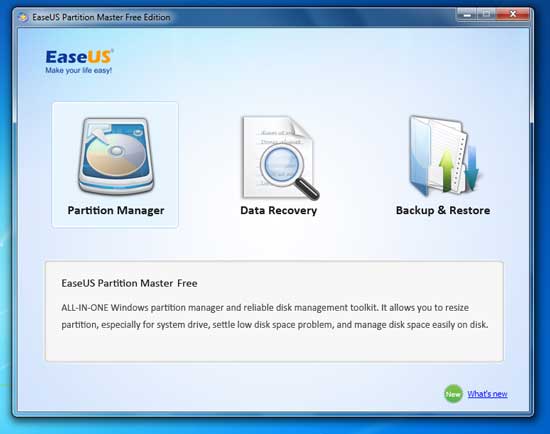The height and width of the screenshot is (434, 550).
Task: Open the Partition Manager hard drive icon
Action: [116, 156]
